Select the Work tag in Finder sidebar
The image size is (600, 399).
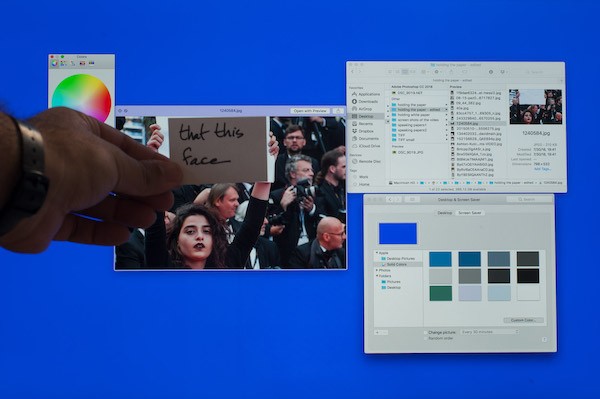tap(364, 177)
